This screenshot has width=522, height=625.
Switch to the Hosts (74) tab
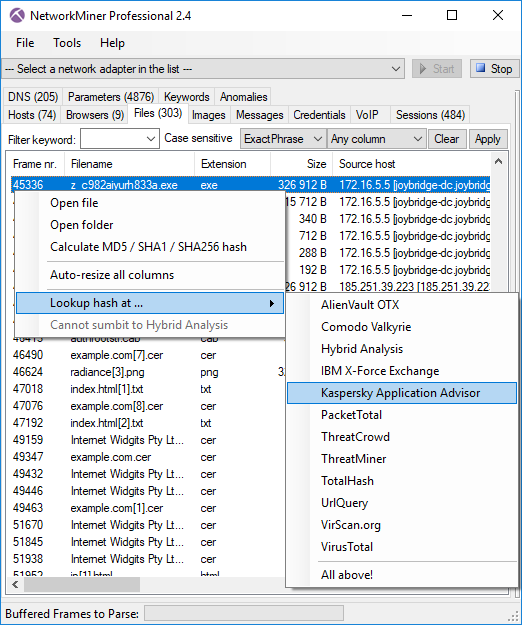click(32, 115)
